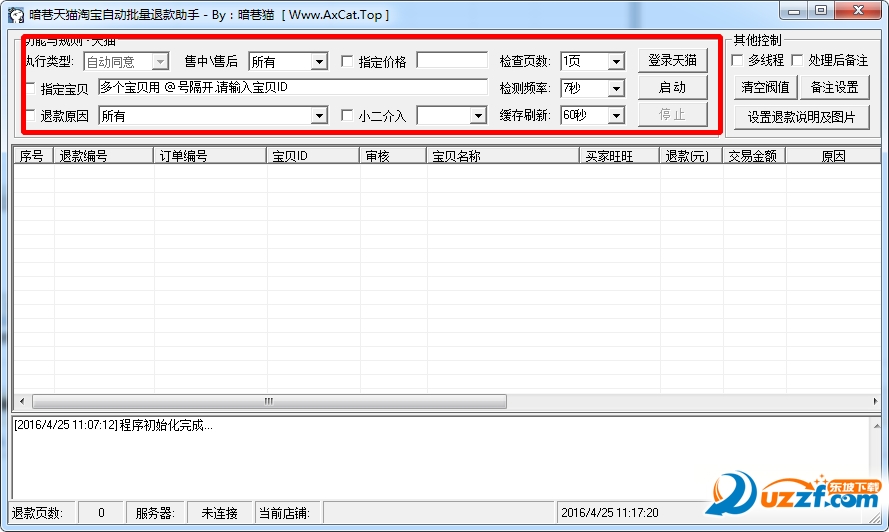Image resolution: width=889 pixels, height=532 pixels.
Task: Click the app cat icon in title bar
Action: click(15, 15)
